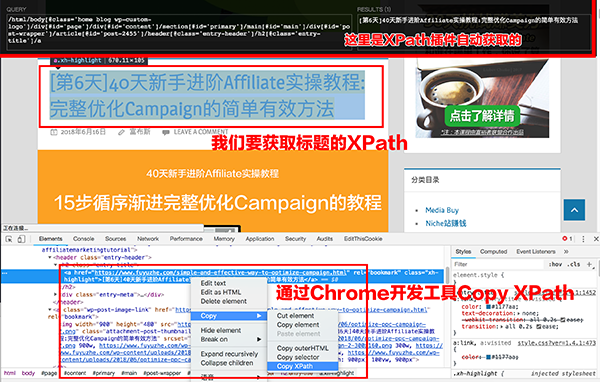Activate the inspect element picker icon

coord(9,239)
